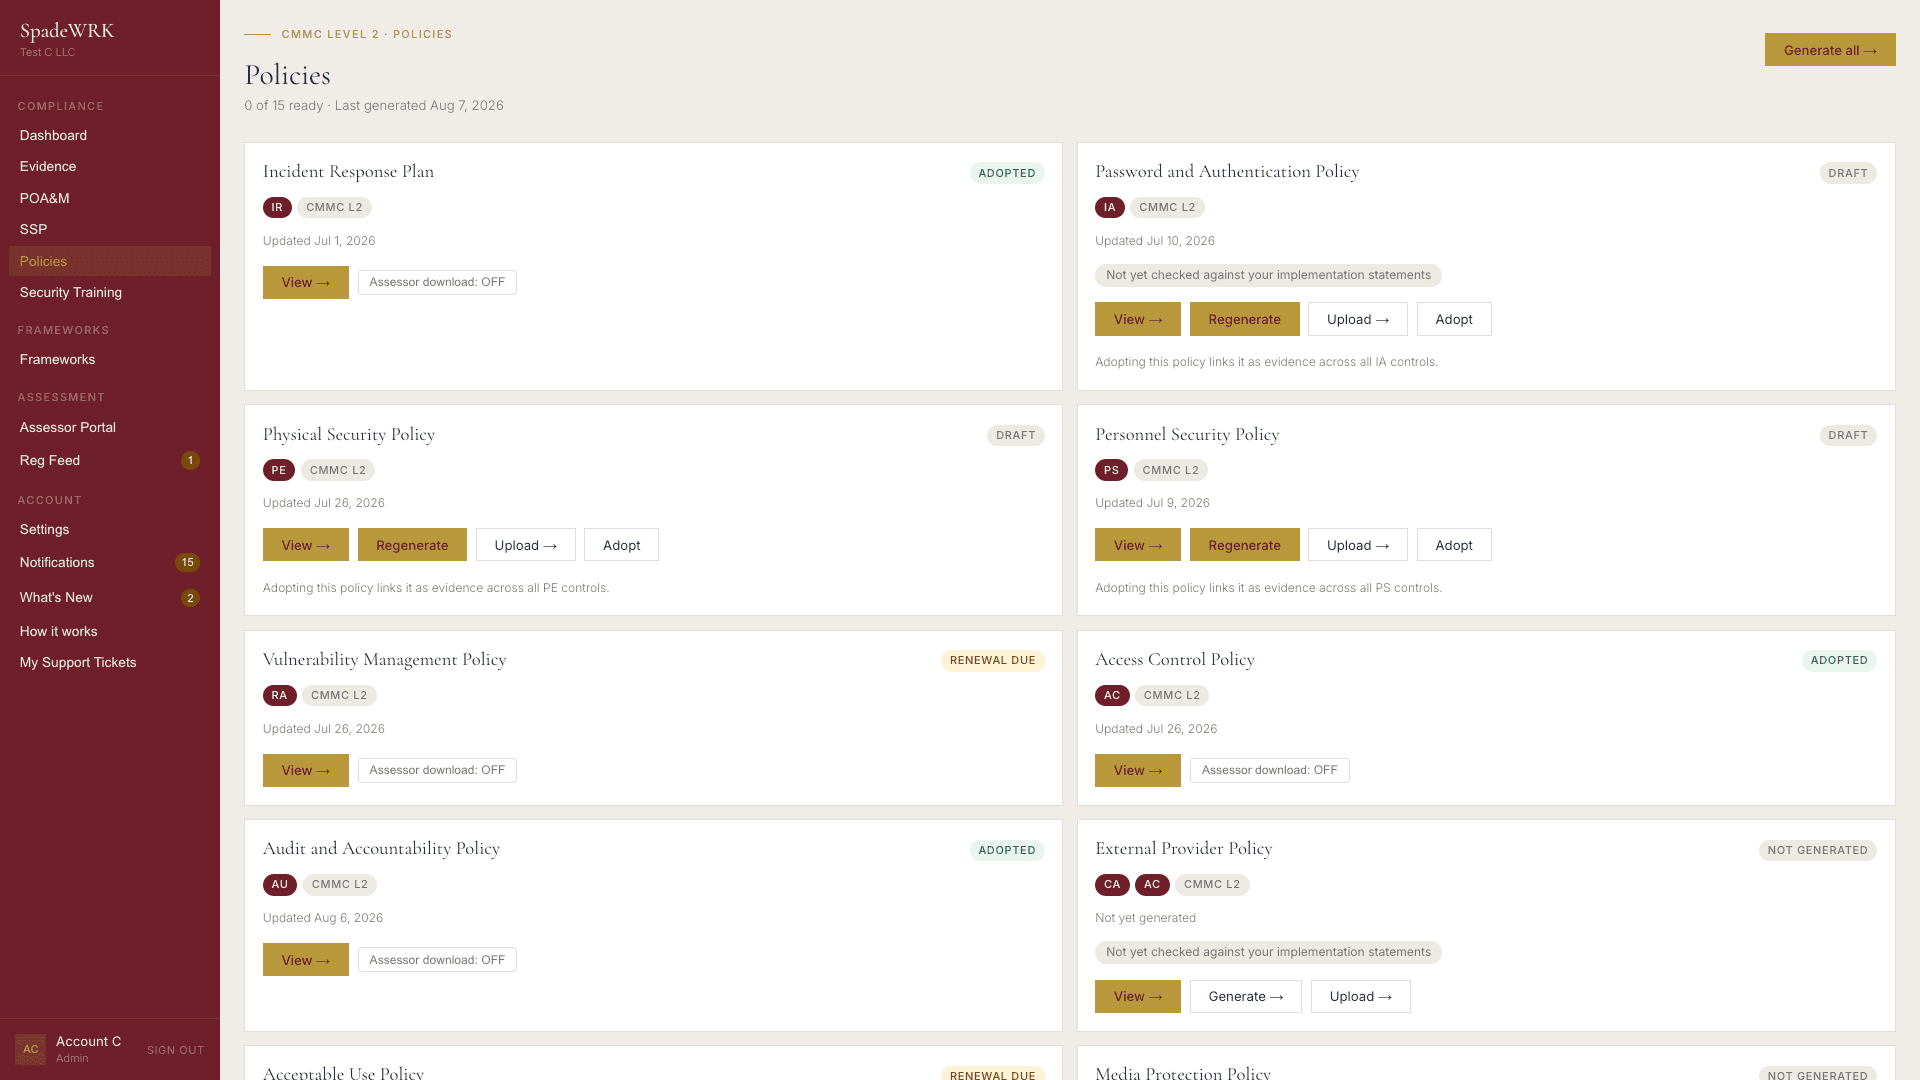Click the AC account avatar icon
This screenshot has height=1080, width=1920.
(x=31, y=1049)
